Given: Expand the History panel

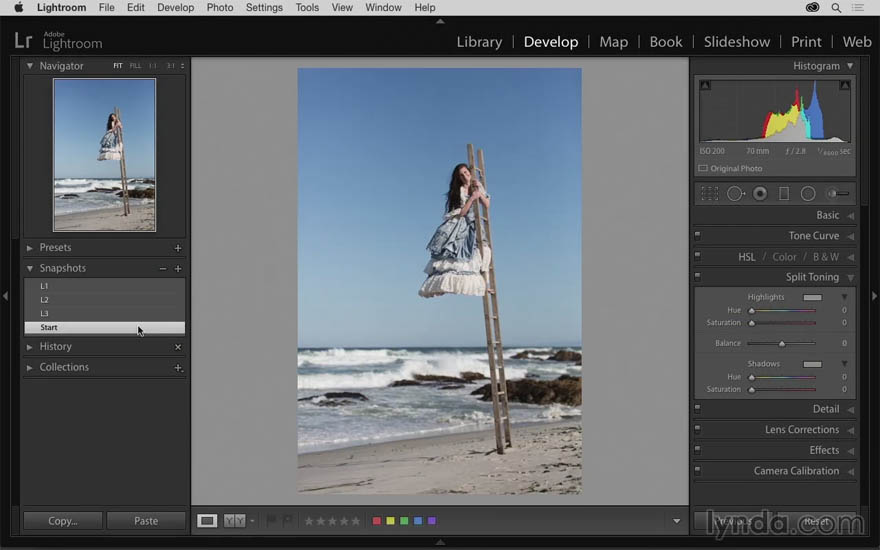Looking at the screenshot, I should [30, 347].
